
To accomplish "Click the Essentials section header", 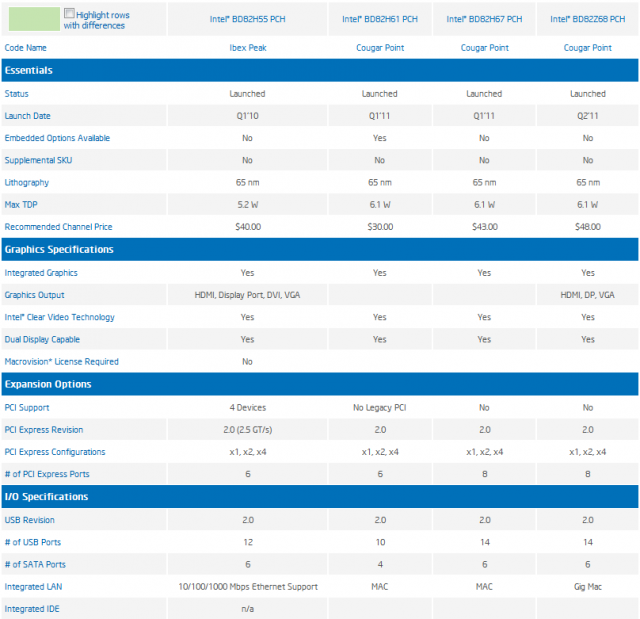I will 320,70.
